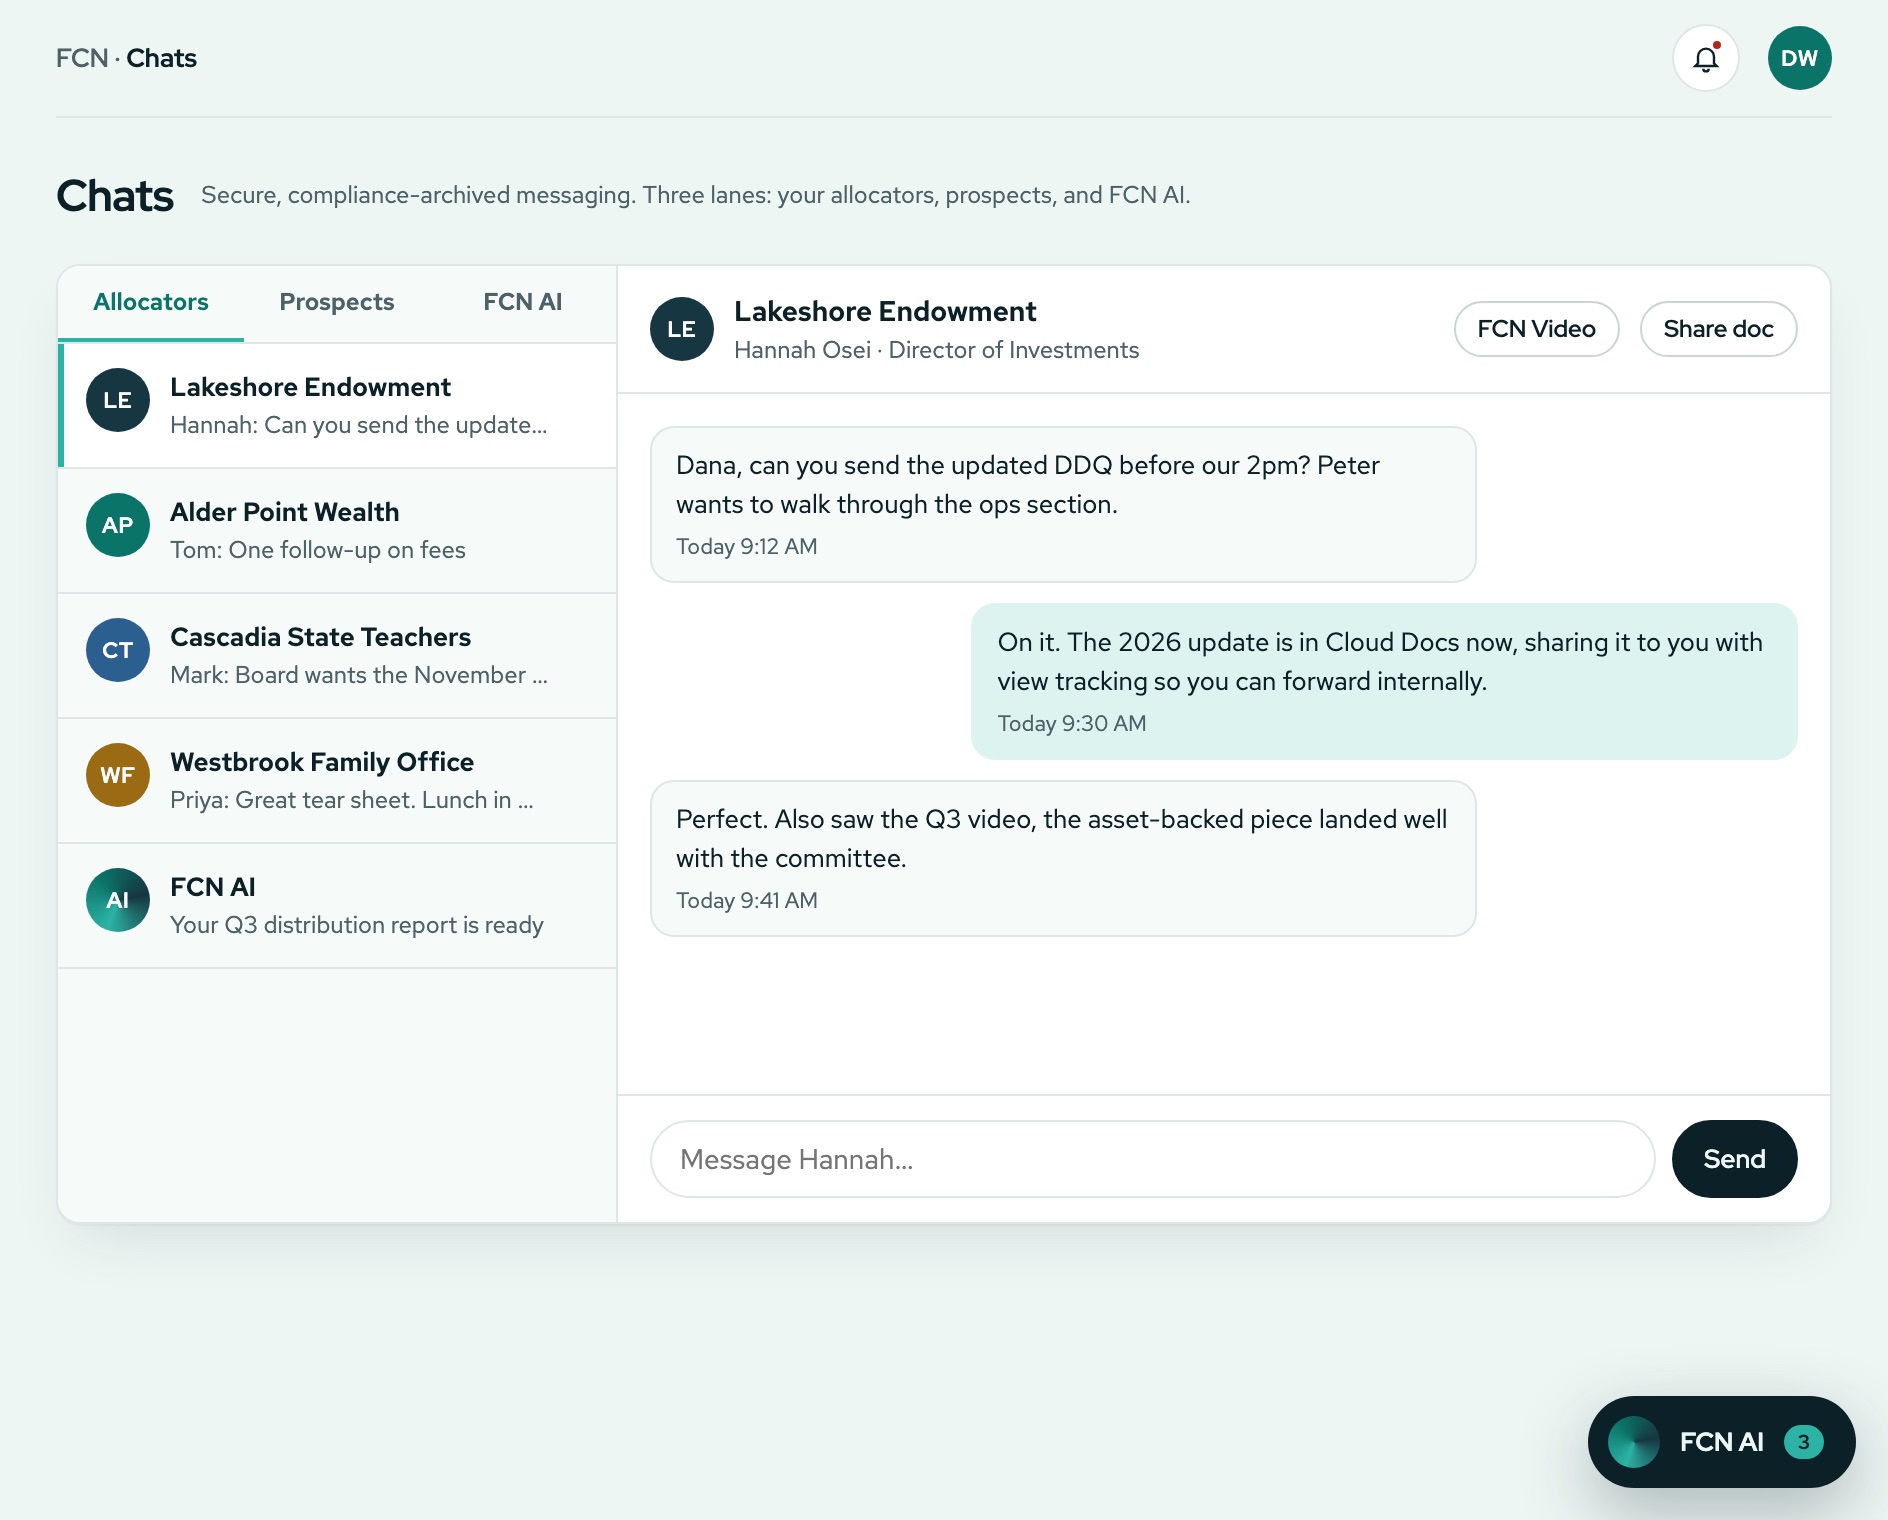Start an FCN Video call
This screenshot has width=1888, height=1520.
tap(1536, 329)
